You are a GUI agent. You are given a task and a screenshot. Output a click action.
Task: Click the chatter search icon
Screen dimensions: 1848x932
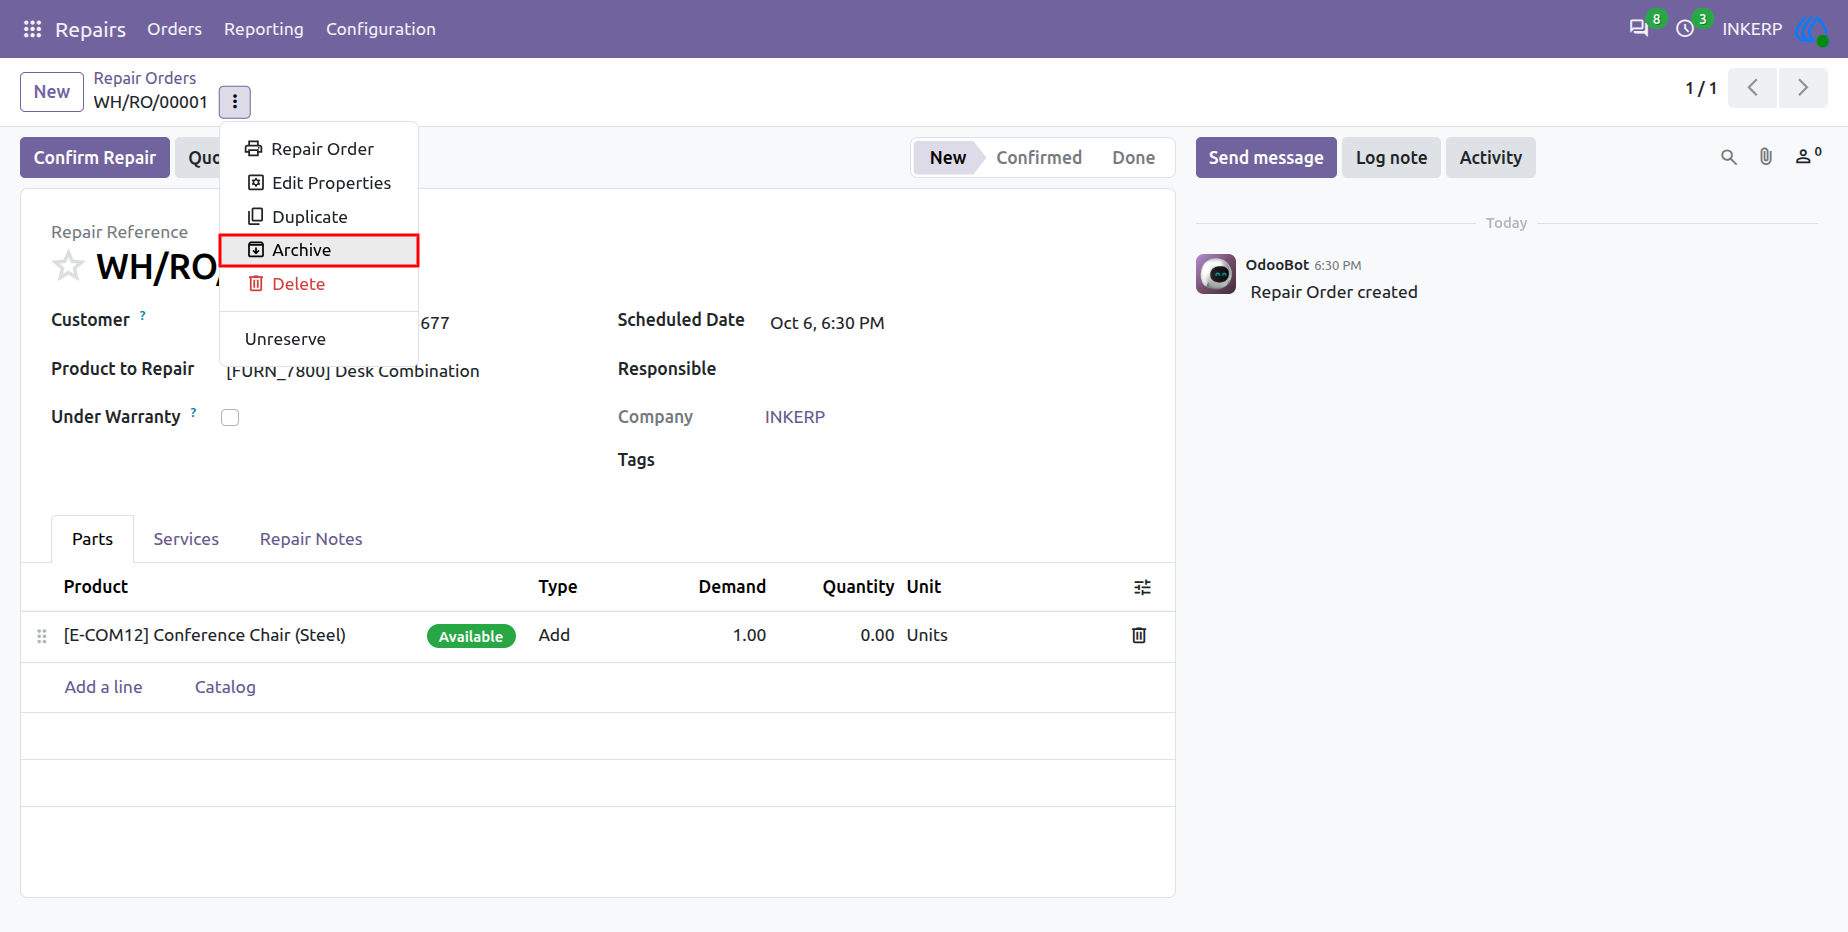pyautogui.click(x=1728, y=157)
